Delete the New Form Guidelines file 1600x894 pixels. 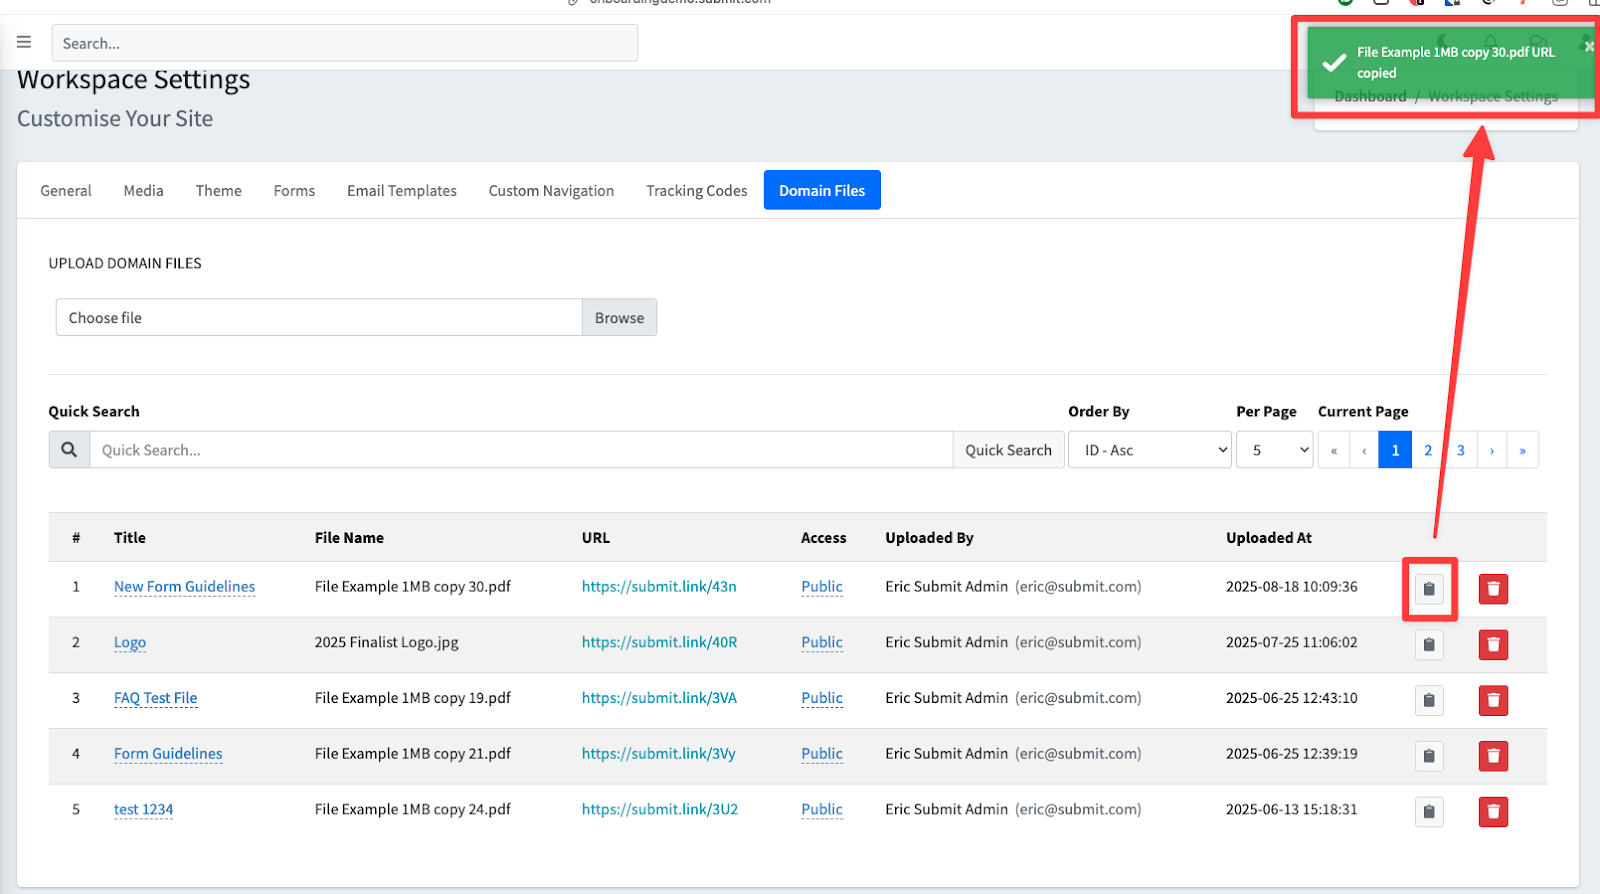pos(1493,589)
